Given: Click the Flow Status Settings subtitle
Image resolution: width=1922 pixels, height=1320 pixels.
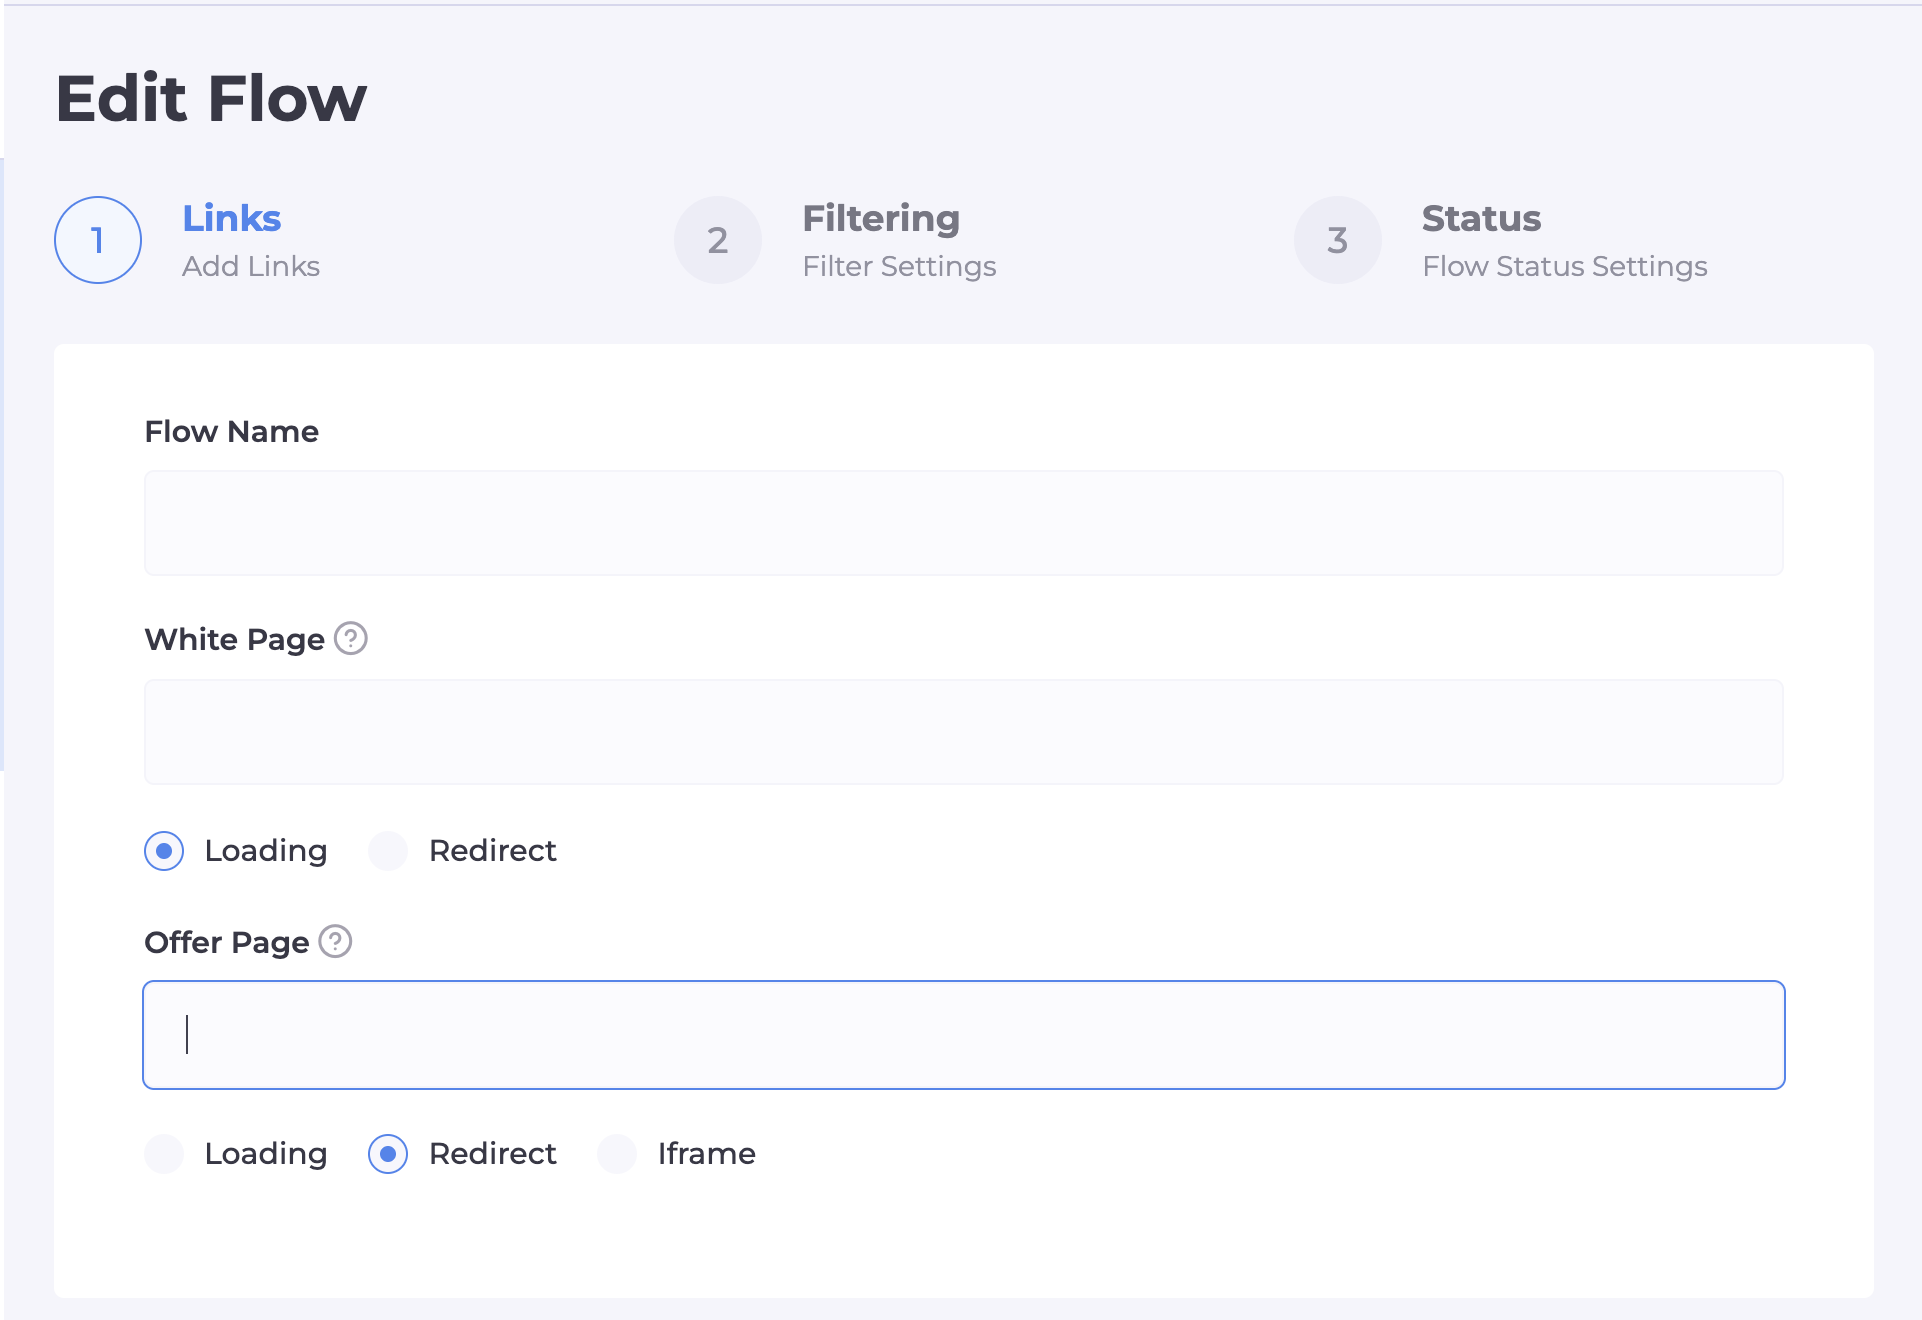Looking at the screenshot, I should 1564,266.
